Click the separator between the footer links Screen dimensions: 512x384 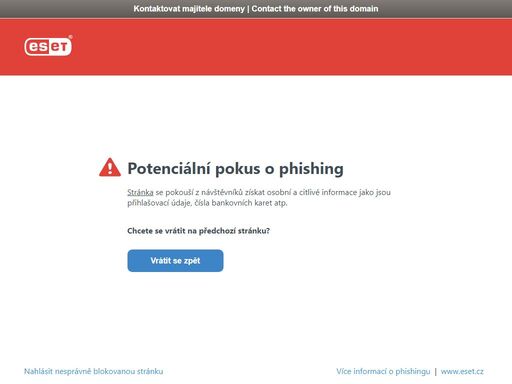pyautogui.click(x=436, y=371)
